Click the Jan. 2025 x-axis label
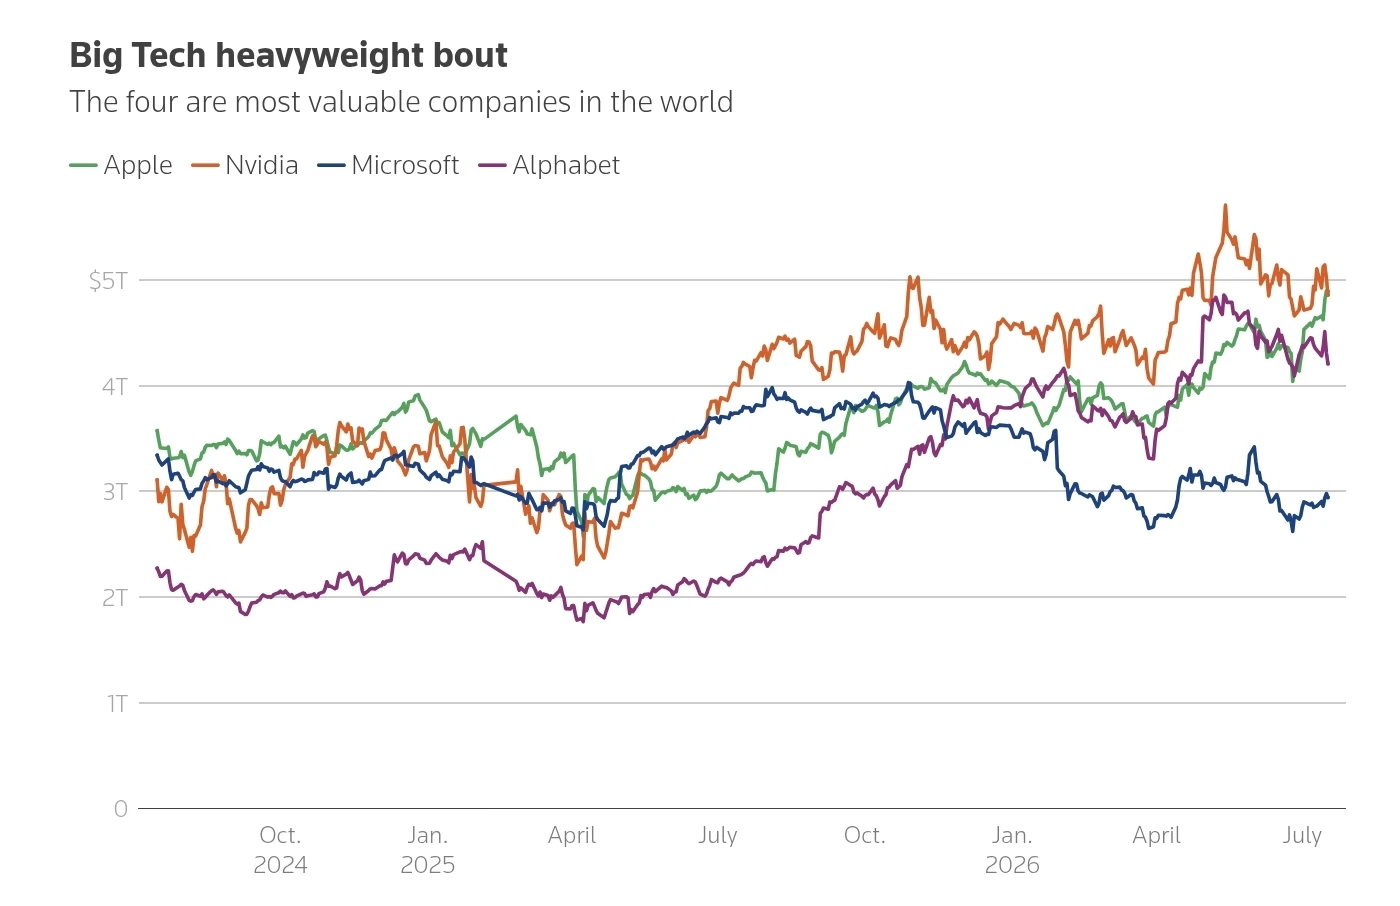The width and height of the screenshot is (1400, 906). coord(428,850)
